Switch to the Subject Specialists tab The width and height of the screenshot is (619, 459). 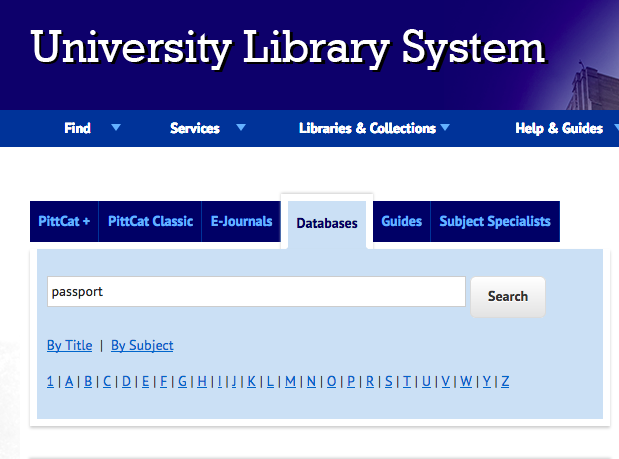(495, 221)
